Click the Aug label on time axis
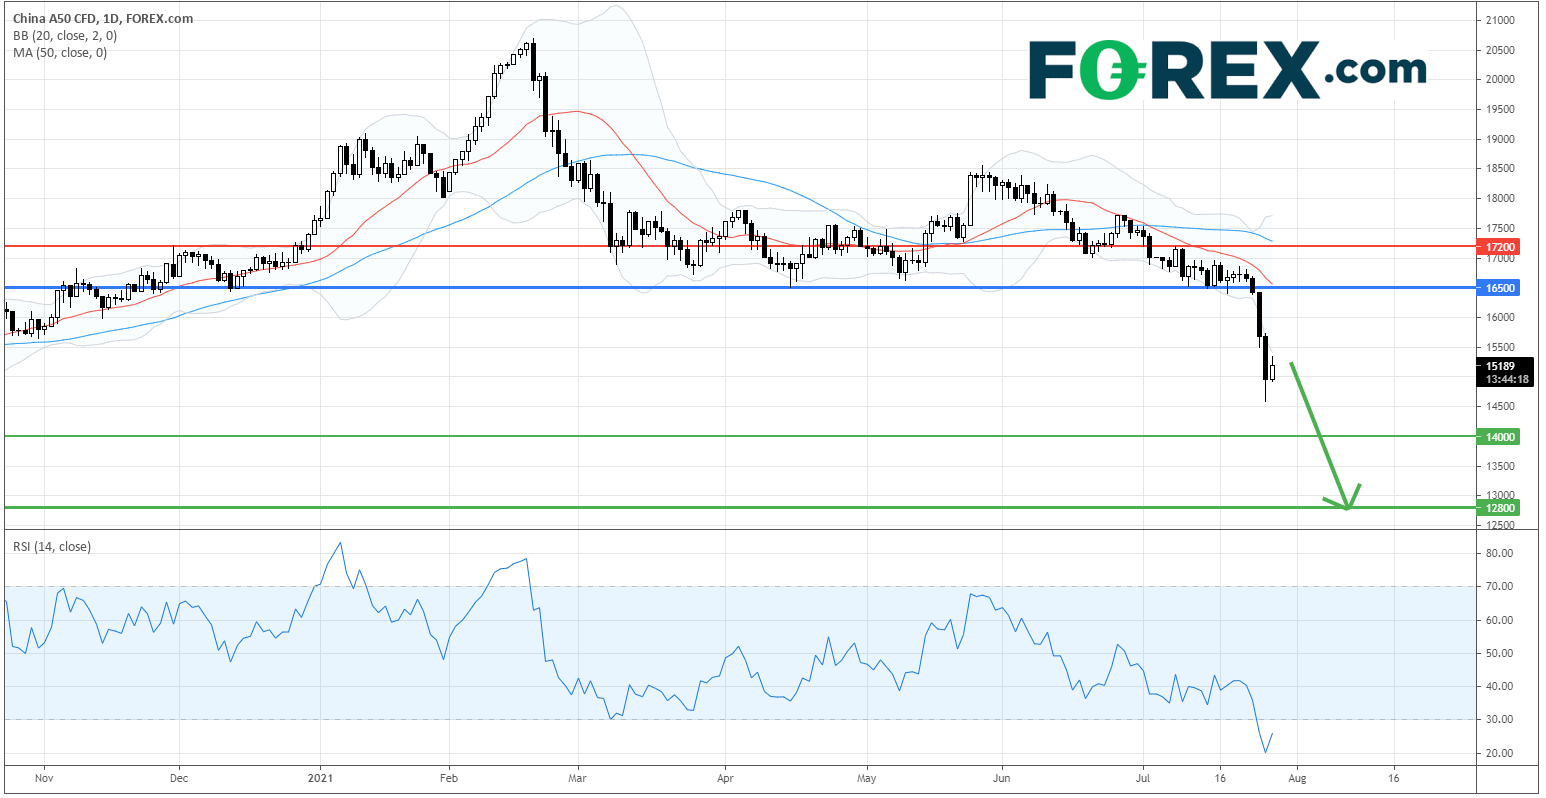 point(1296,777)
